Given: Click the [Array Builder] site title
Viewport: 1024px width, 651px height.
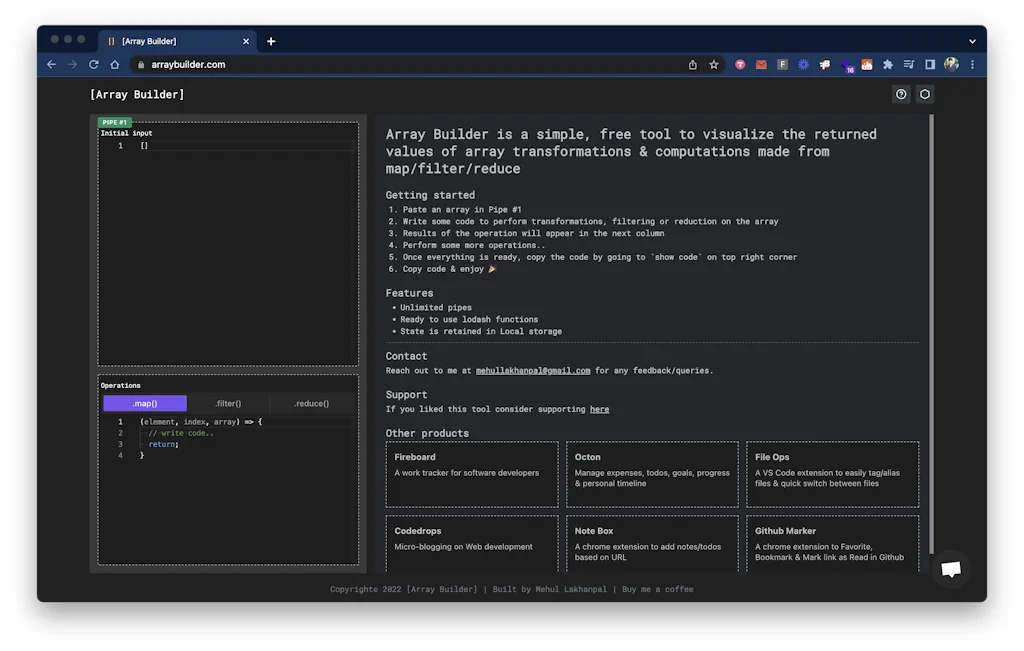Looking at the screenshot, I should pyautogui.click(x=137, y=95).
